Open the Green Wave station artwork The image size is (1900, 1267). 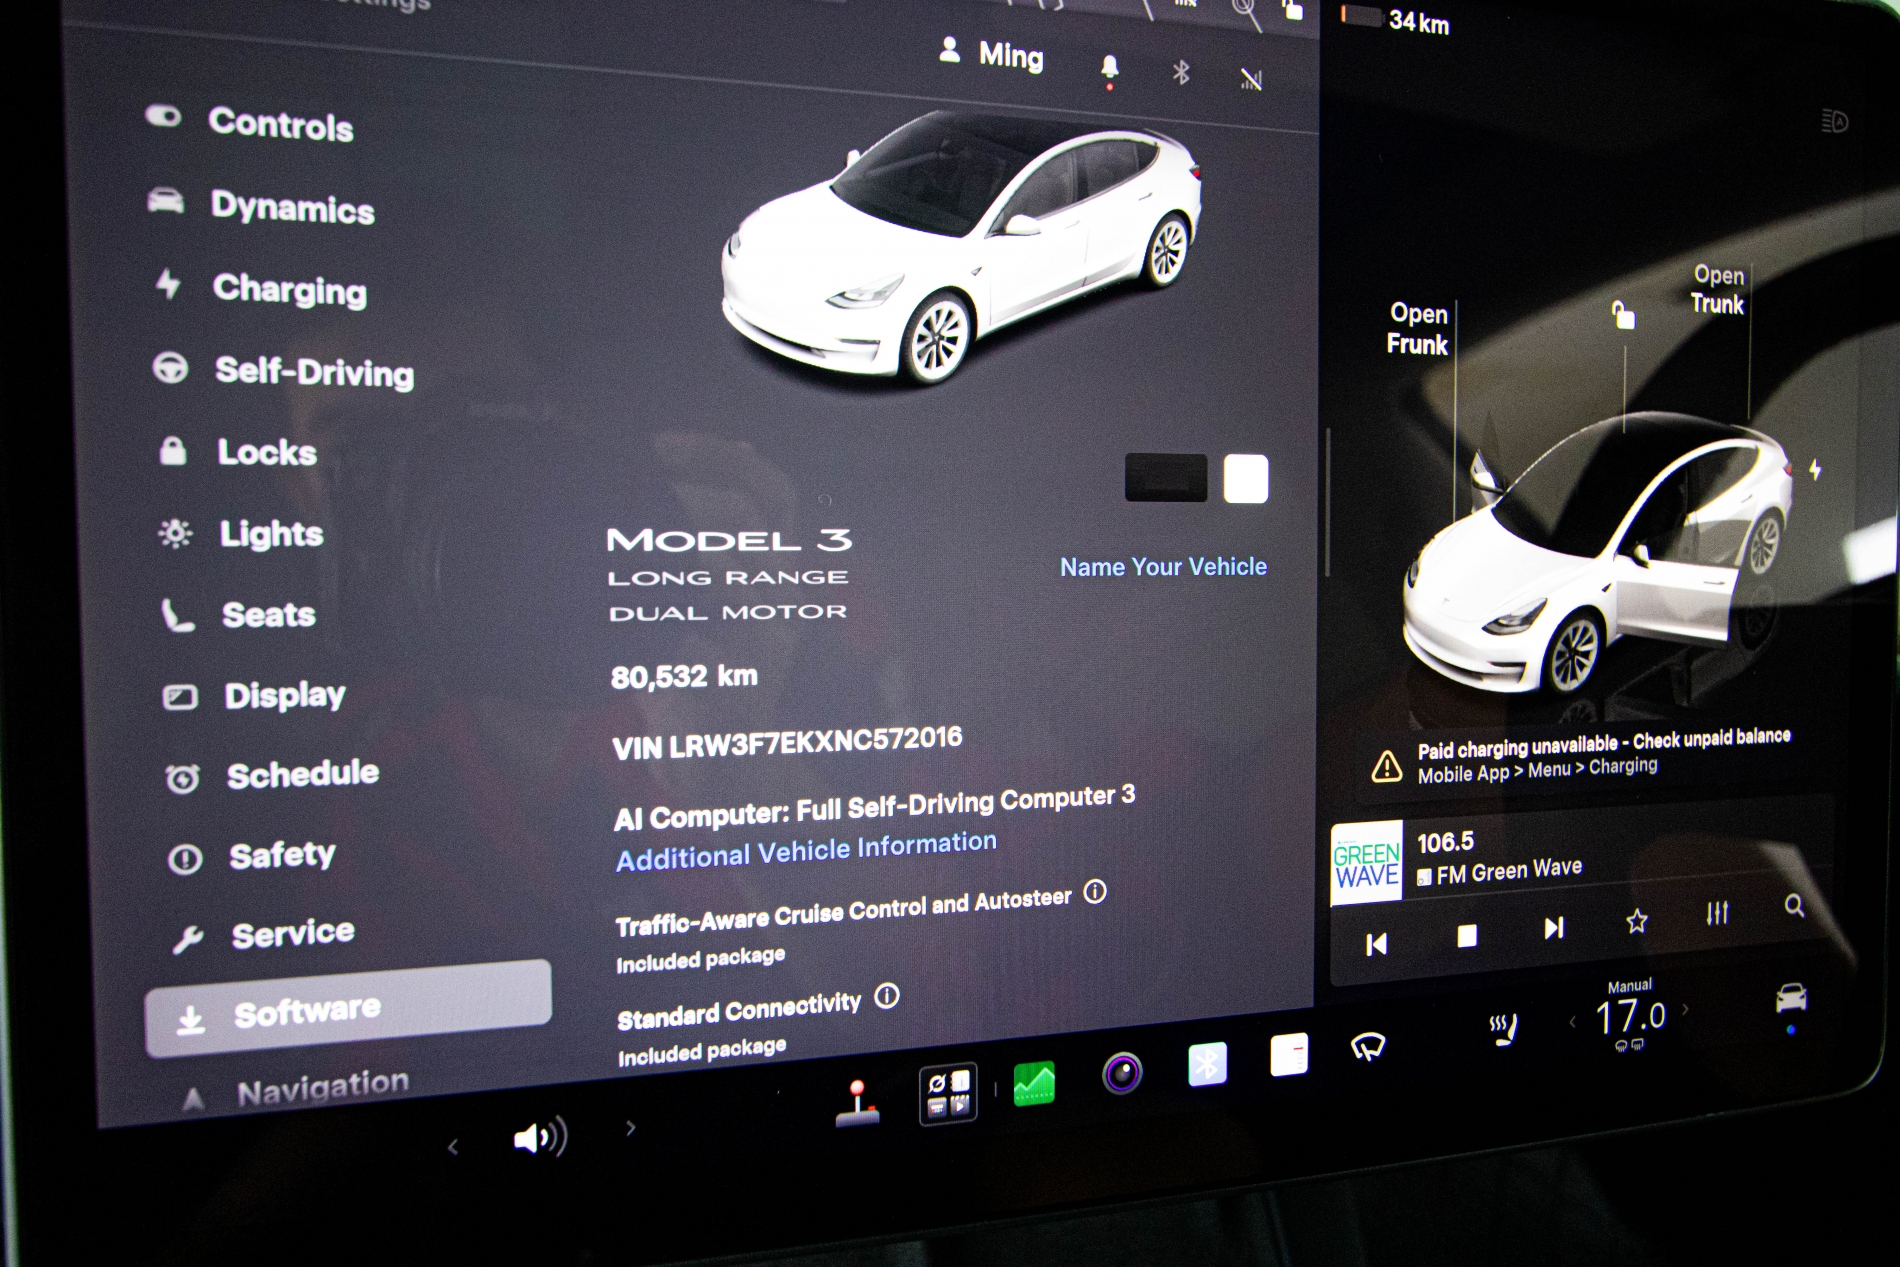[x=1366, y=864]
